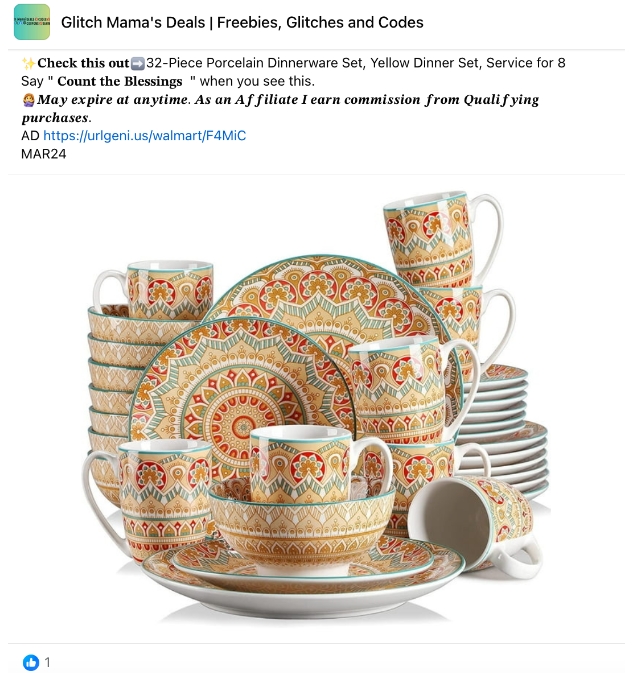This screenshot has width=638, height=673.
Task: Open Glitch Mama's Deals group name link
Action: (242, 22)
